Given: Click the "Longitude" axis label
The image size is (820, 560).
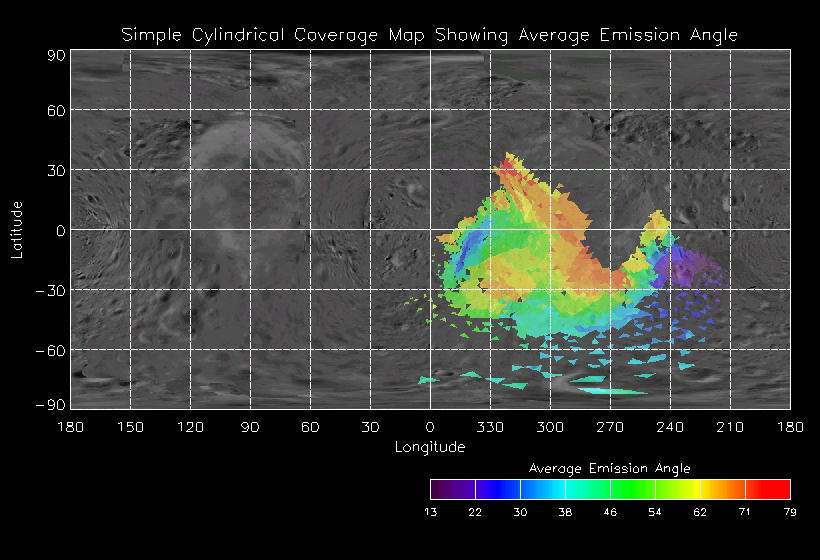Looking at the screenshot, I should tap(430, 447).
